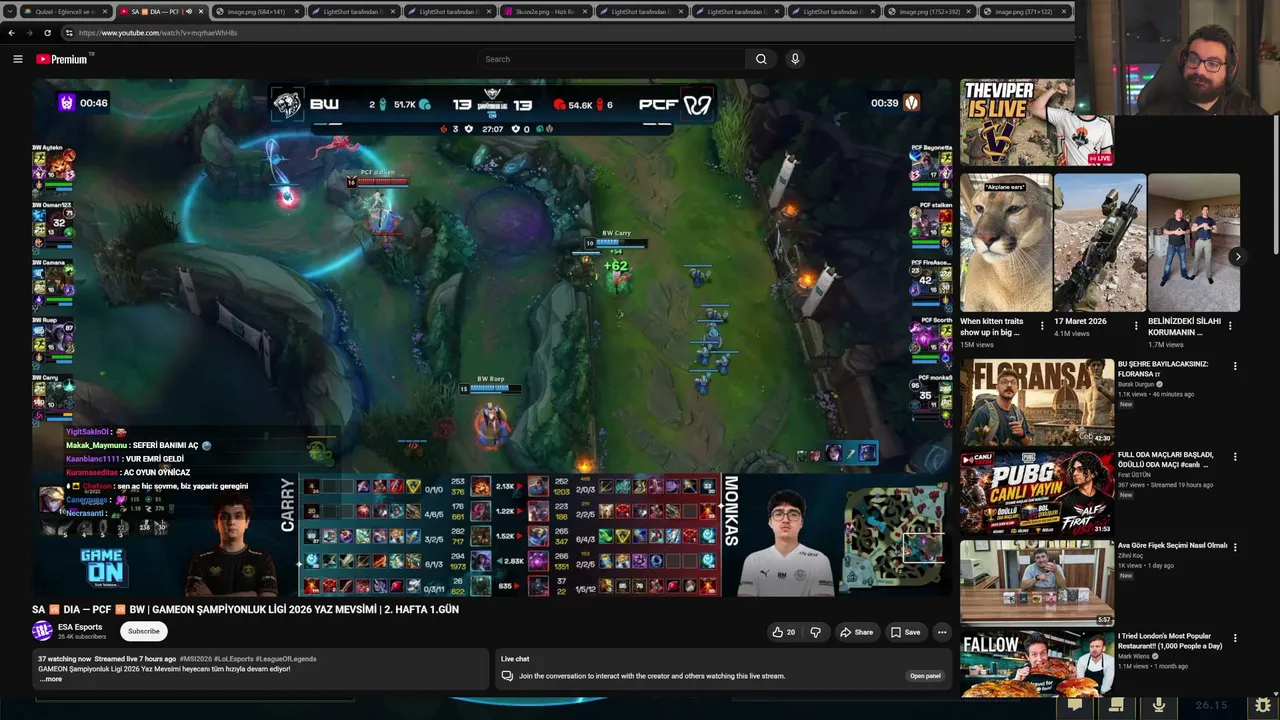
Task: Open the PUBG Canlı Yayın thumbnail
Action: pos(1037,493)
